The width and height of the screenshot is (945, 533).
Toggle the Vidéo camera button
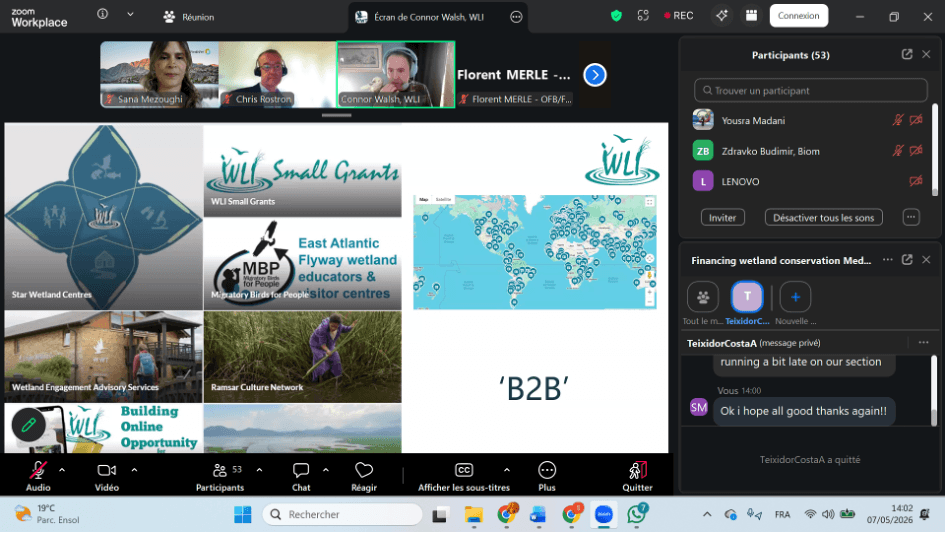[107, 470]
